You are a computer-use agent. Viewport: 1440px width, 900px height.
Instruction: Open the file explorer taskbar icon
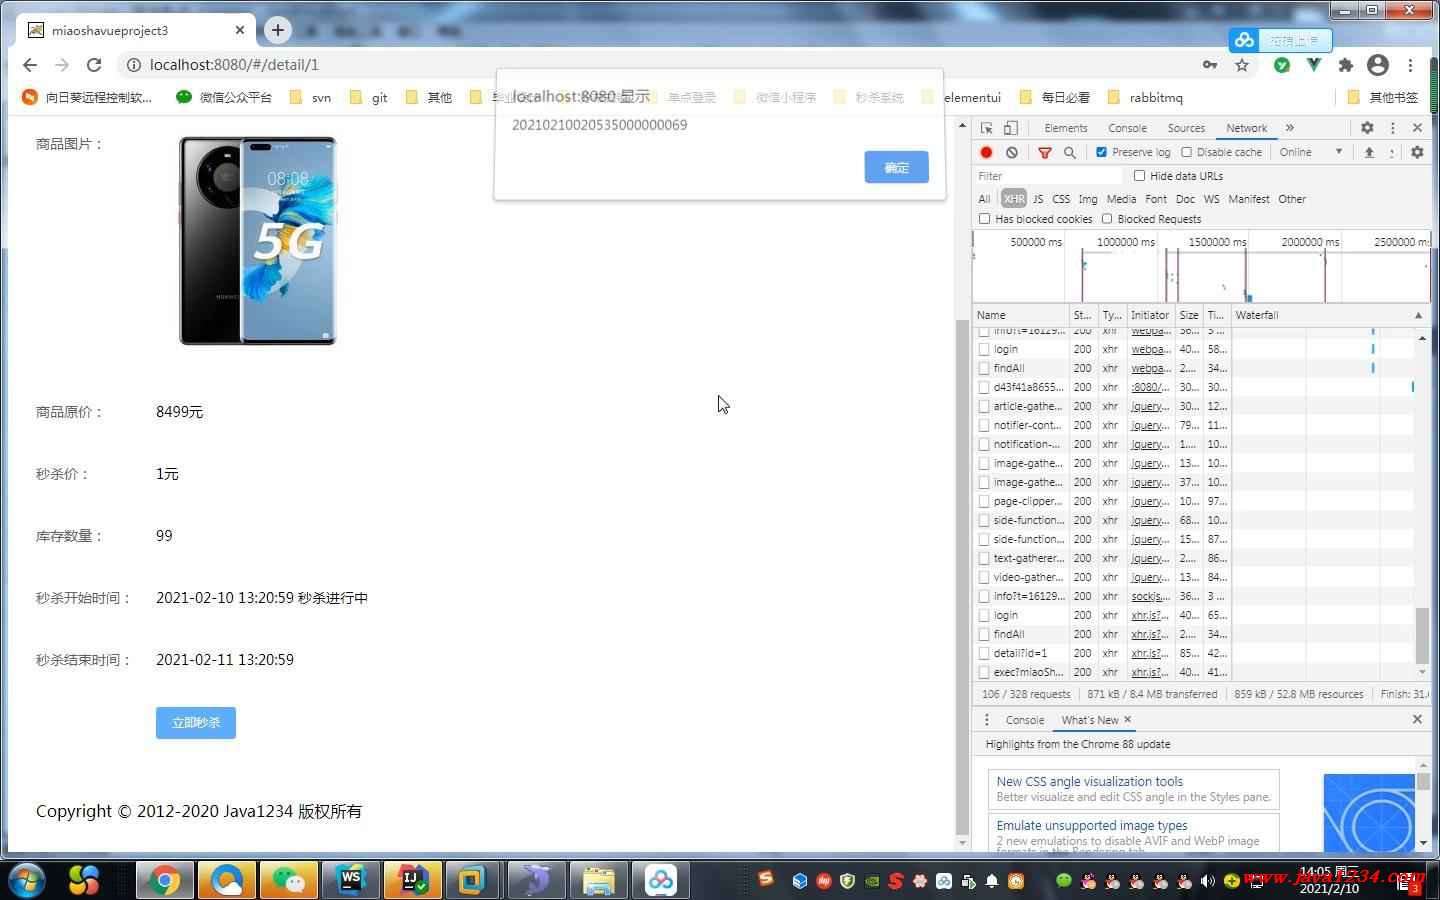[598, 880]
